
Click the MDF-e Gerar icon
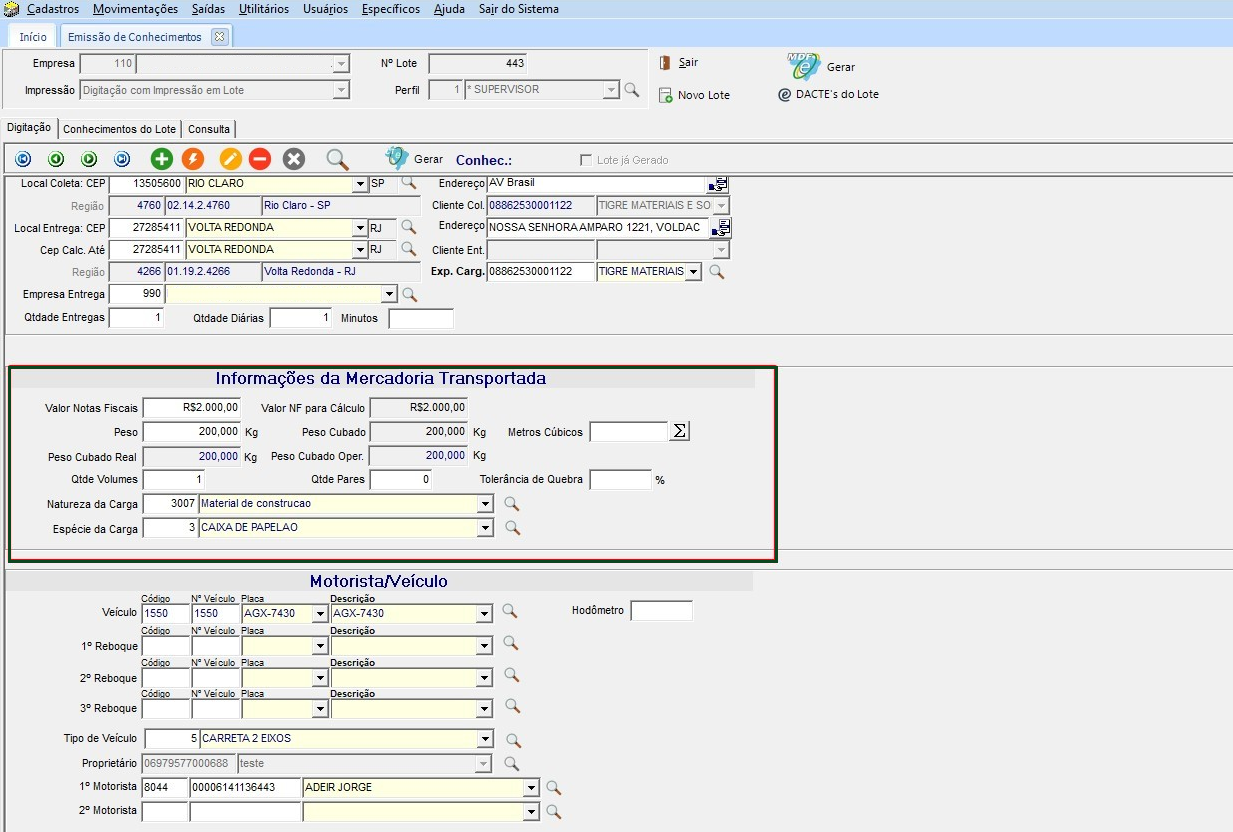[804, 66]
